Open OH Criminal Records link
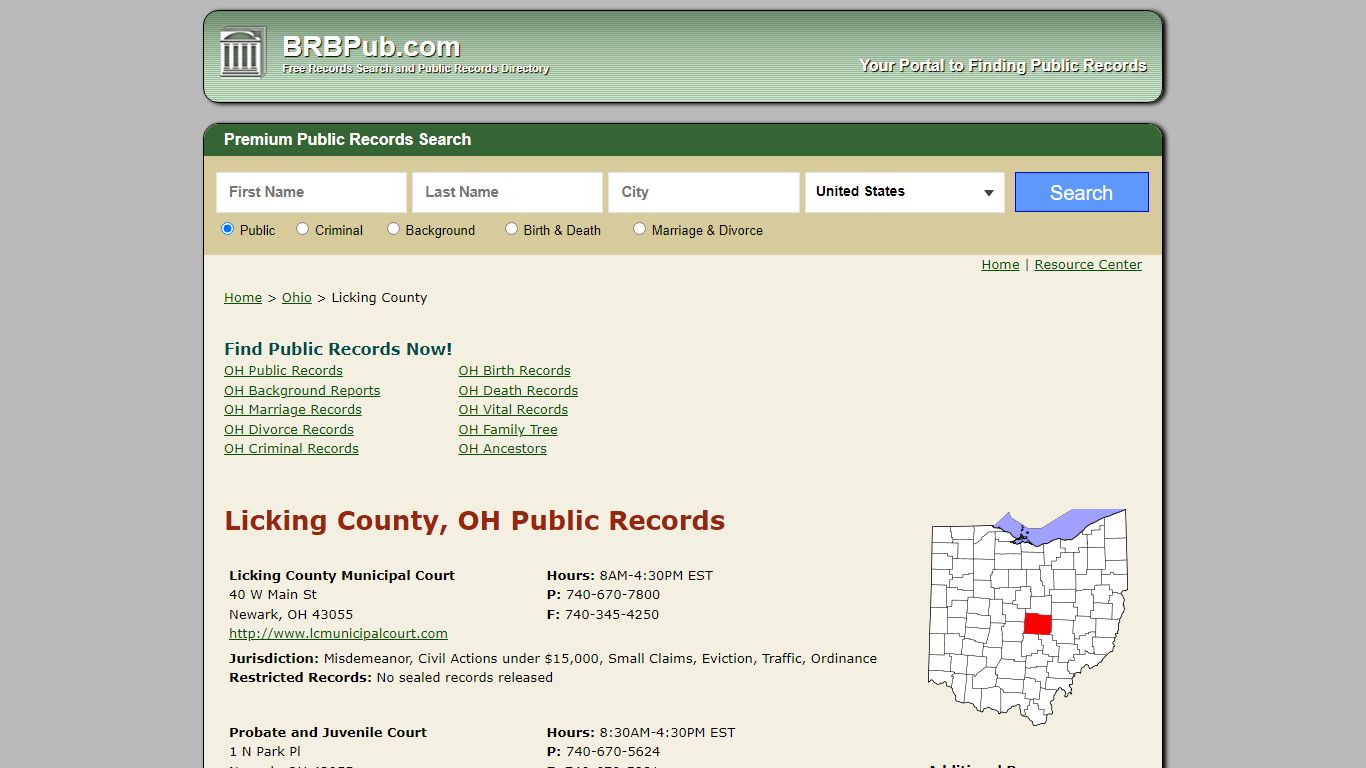Screen dimensions: 1366x768 pyautogui.click(x=291, y=449)
